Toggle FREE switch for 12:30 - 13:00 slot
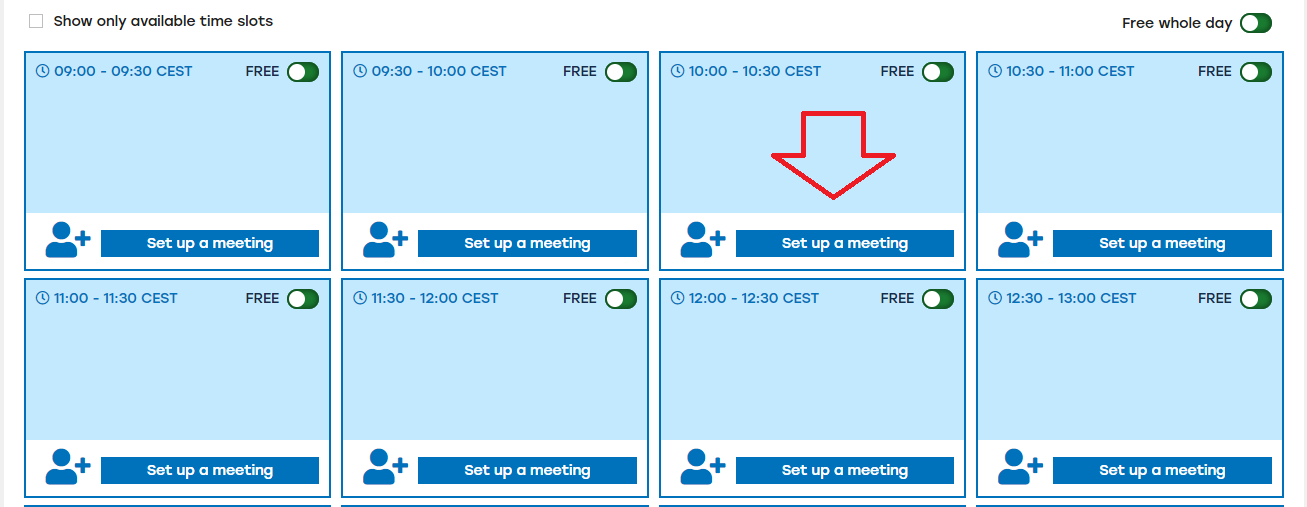This screenshot has height=507, width=1307. (1256, 299)
